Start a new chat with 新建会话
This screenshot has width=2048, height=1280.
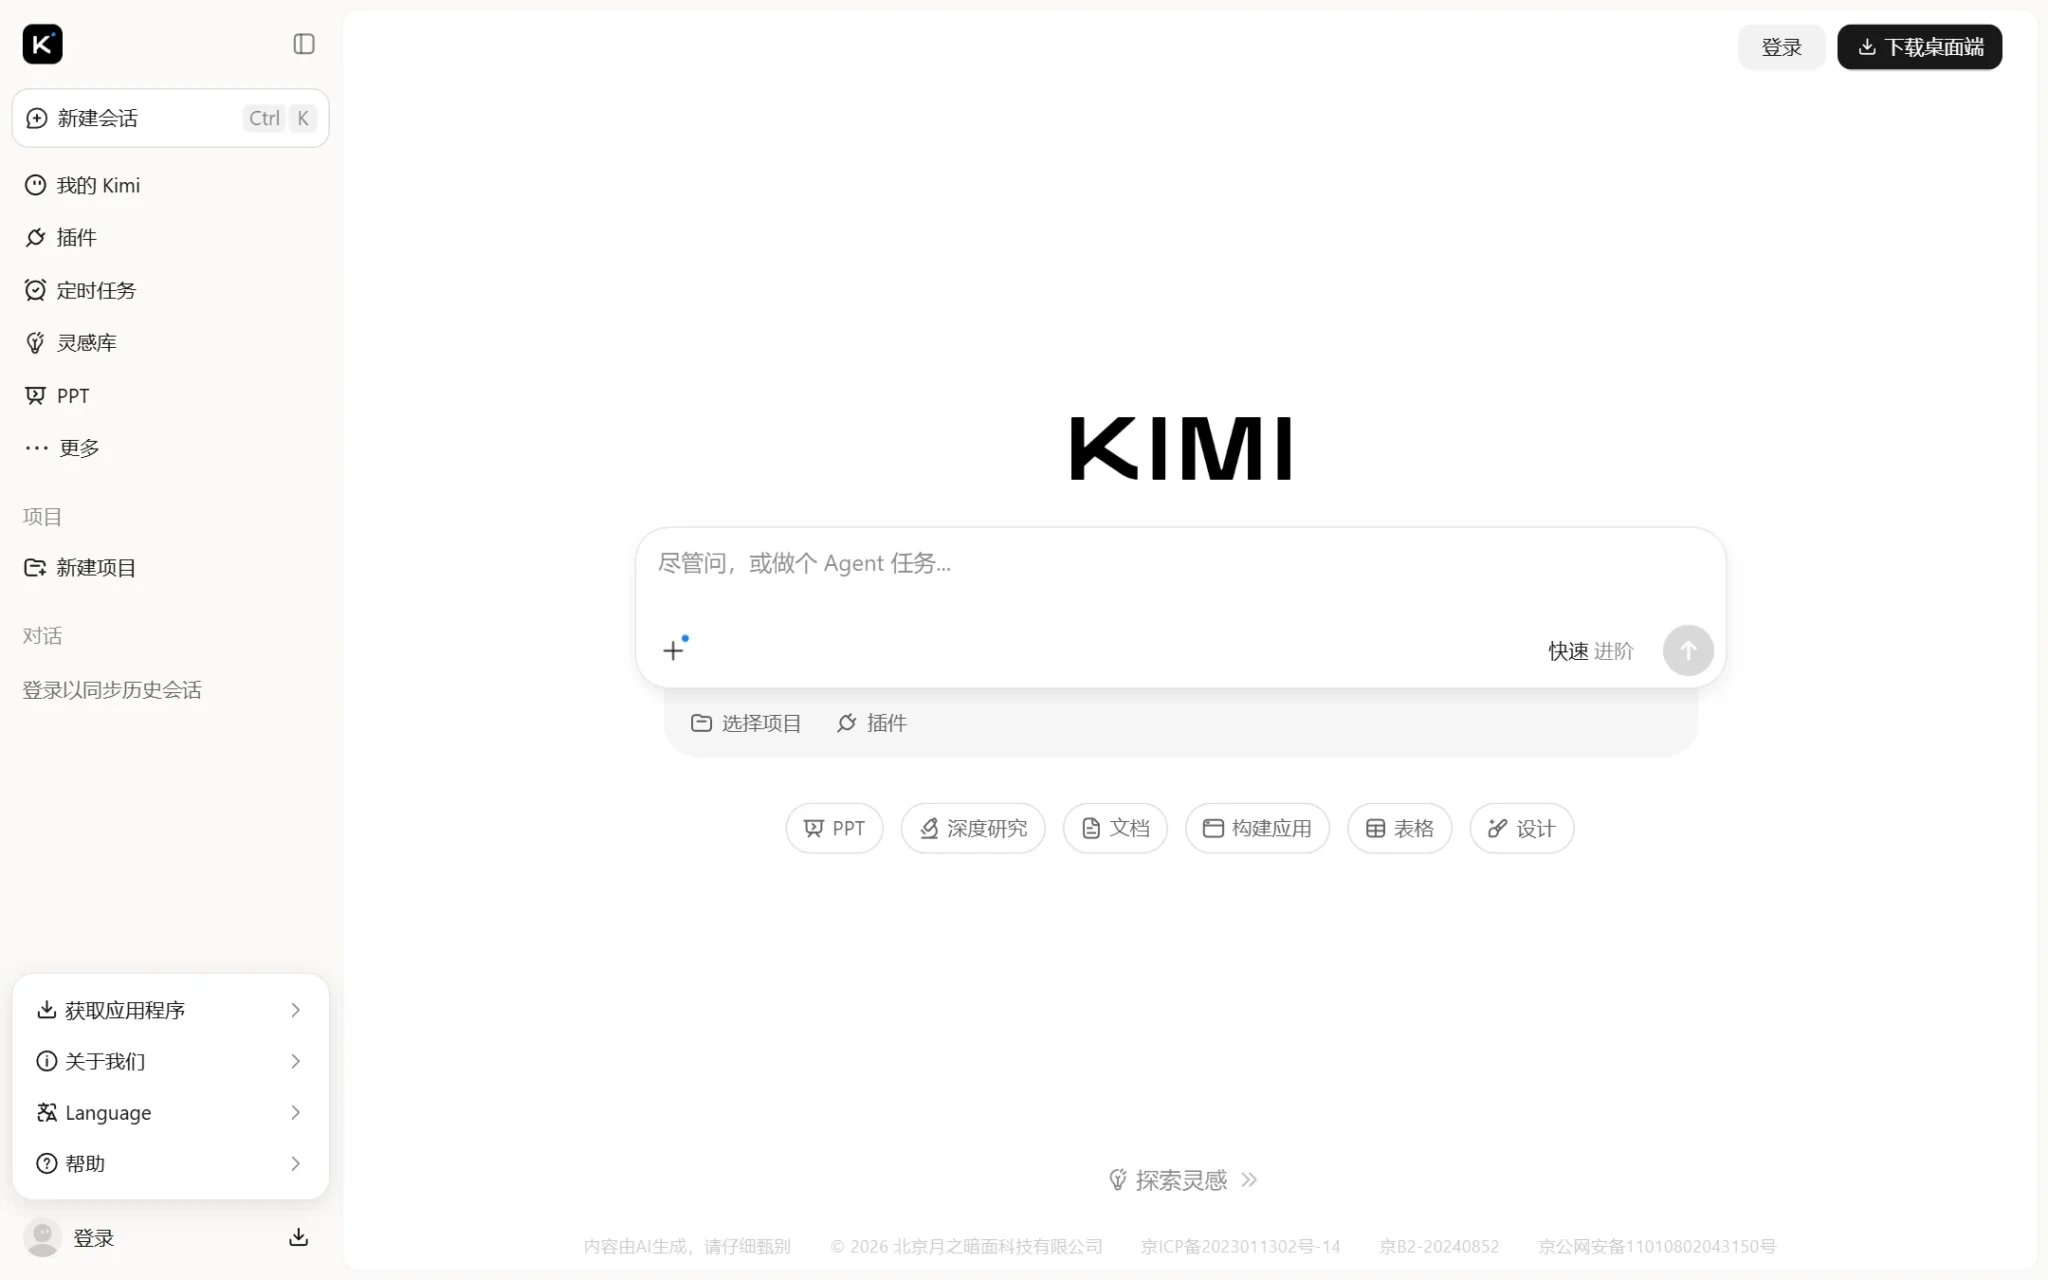click(x=170, y=118)
